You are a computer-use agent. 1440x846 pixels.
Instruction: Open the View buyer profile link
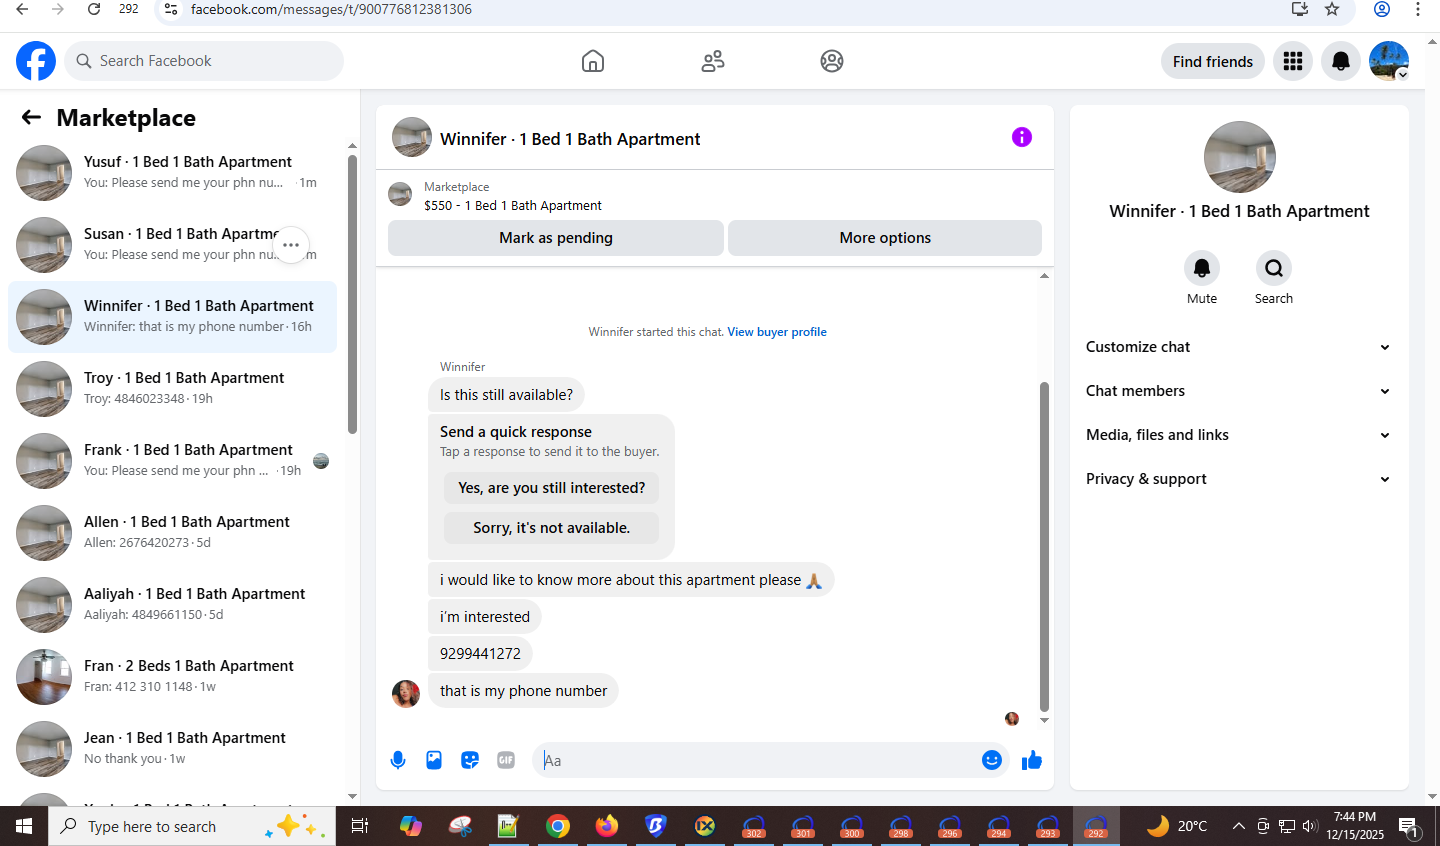click(x=777, y=332)
